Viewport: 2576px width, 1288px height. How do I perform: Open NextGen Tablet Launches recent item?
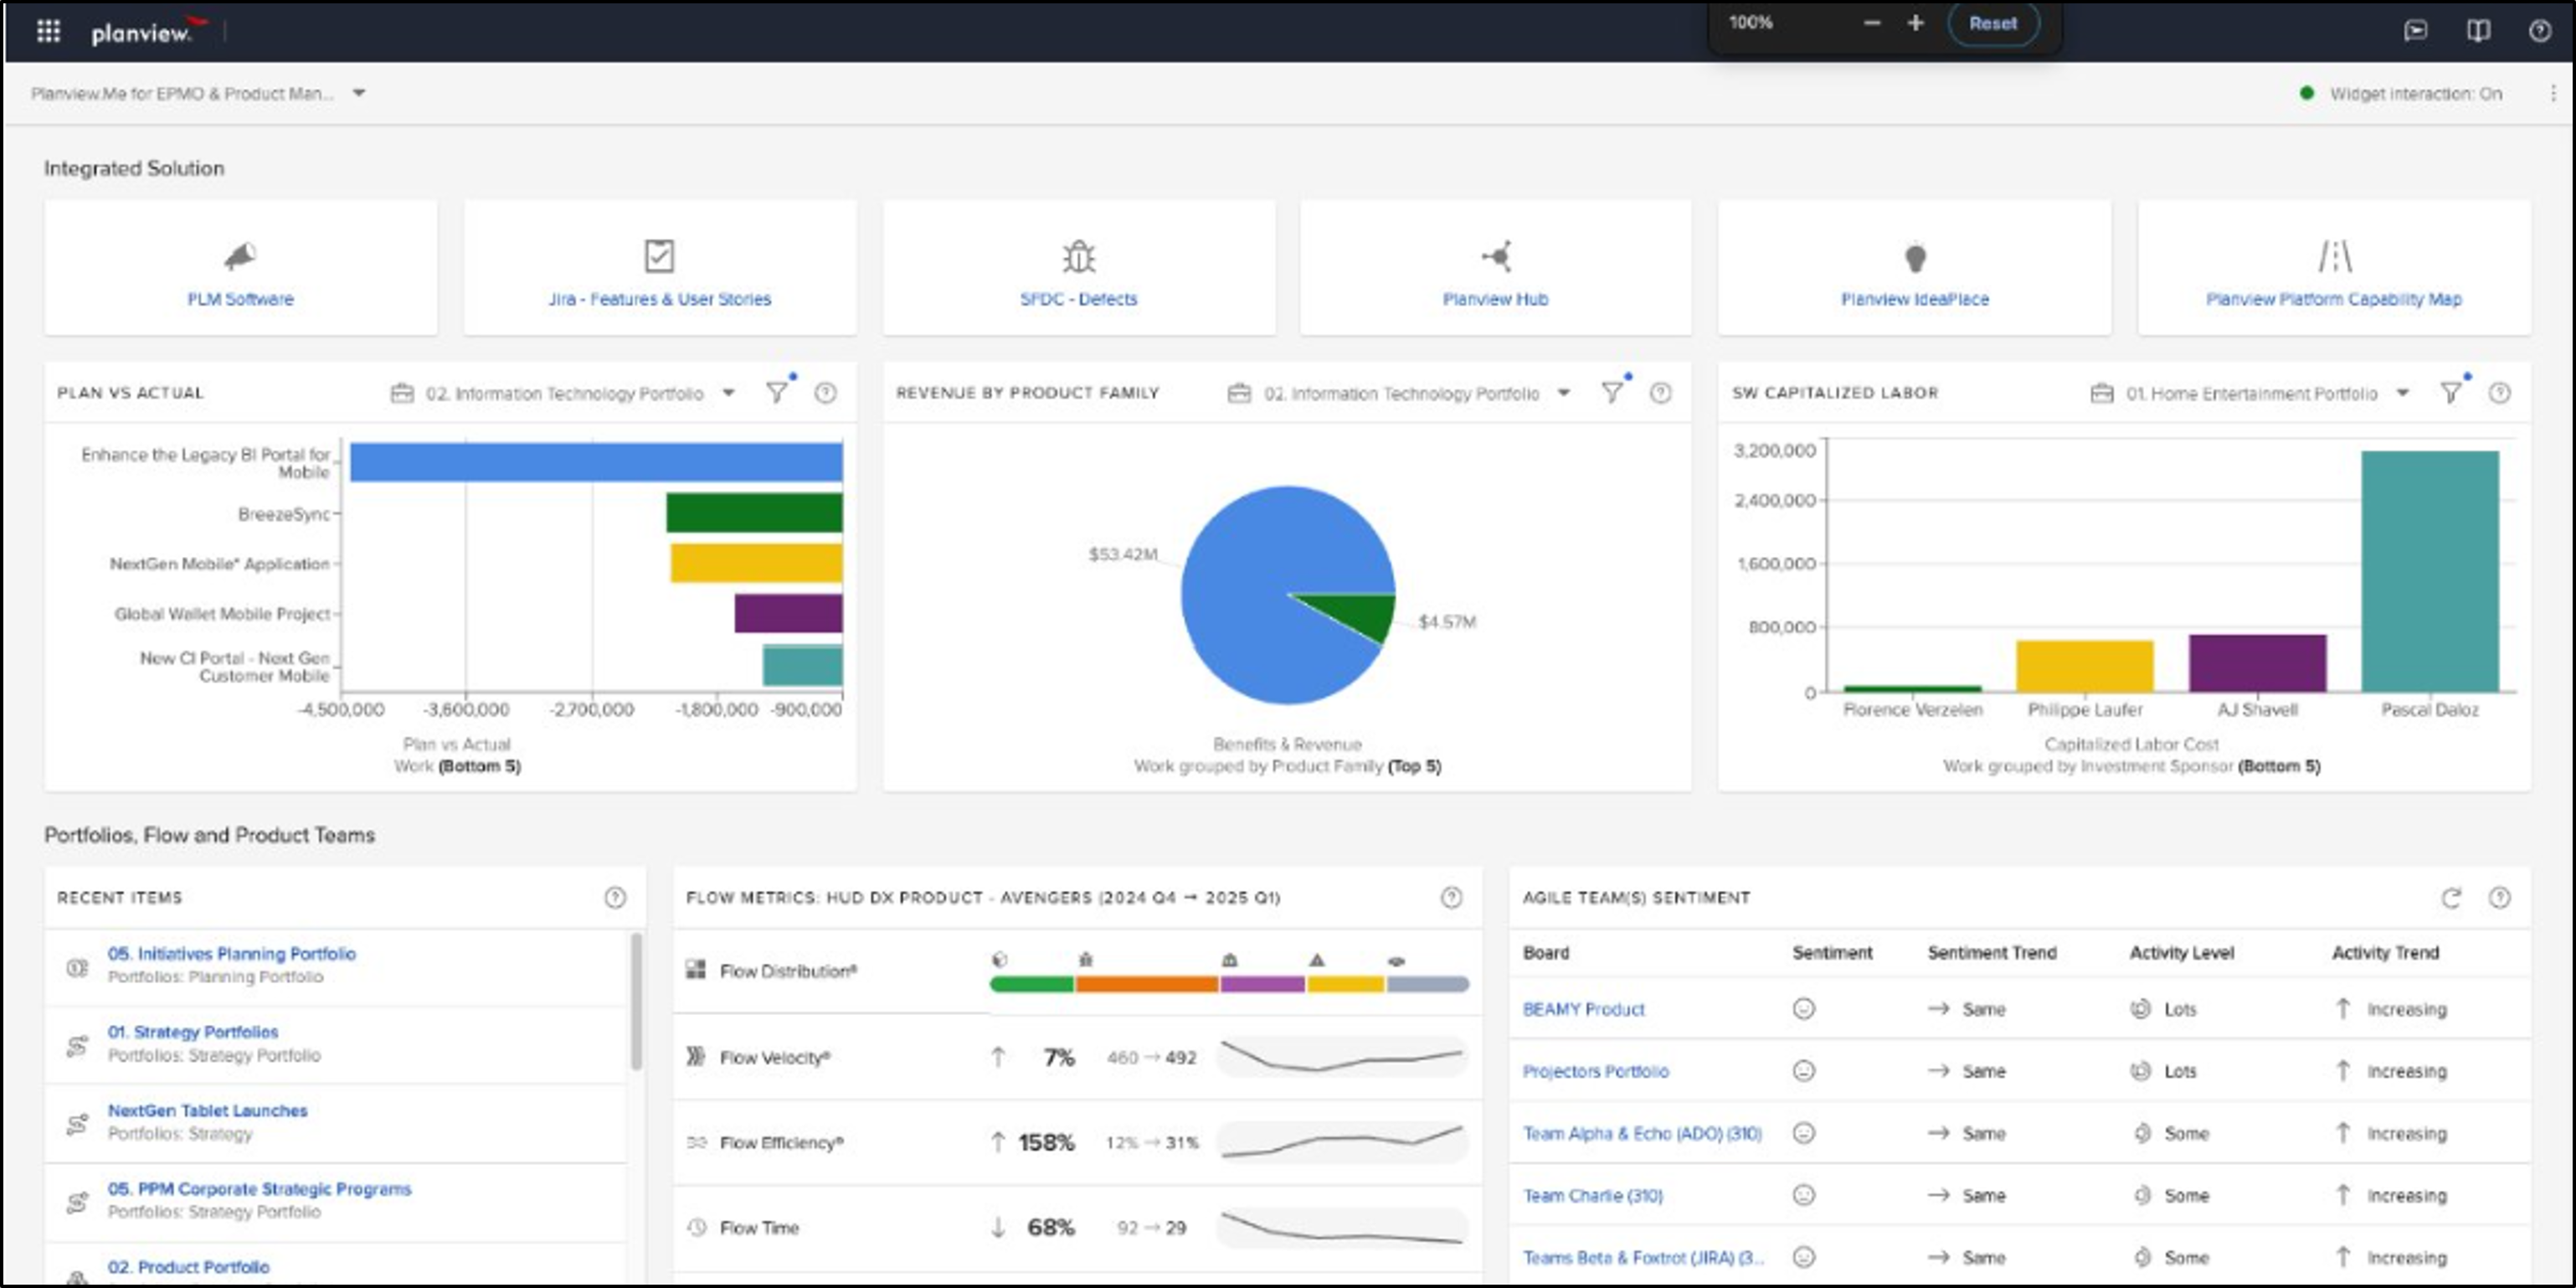coord(207,1111)
